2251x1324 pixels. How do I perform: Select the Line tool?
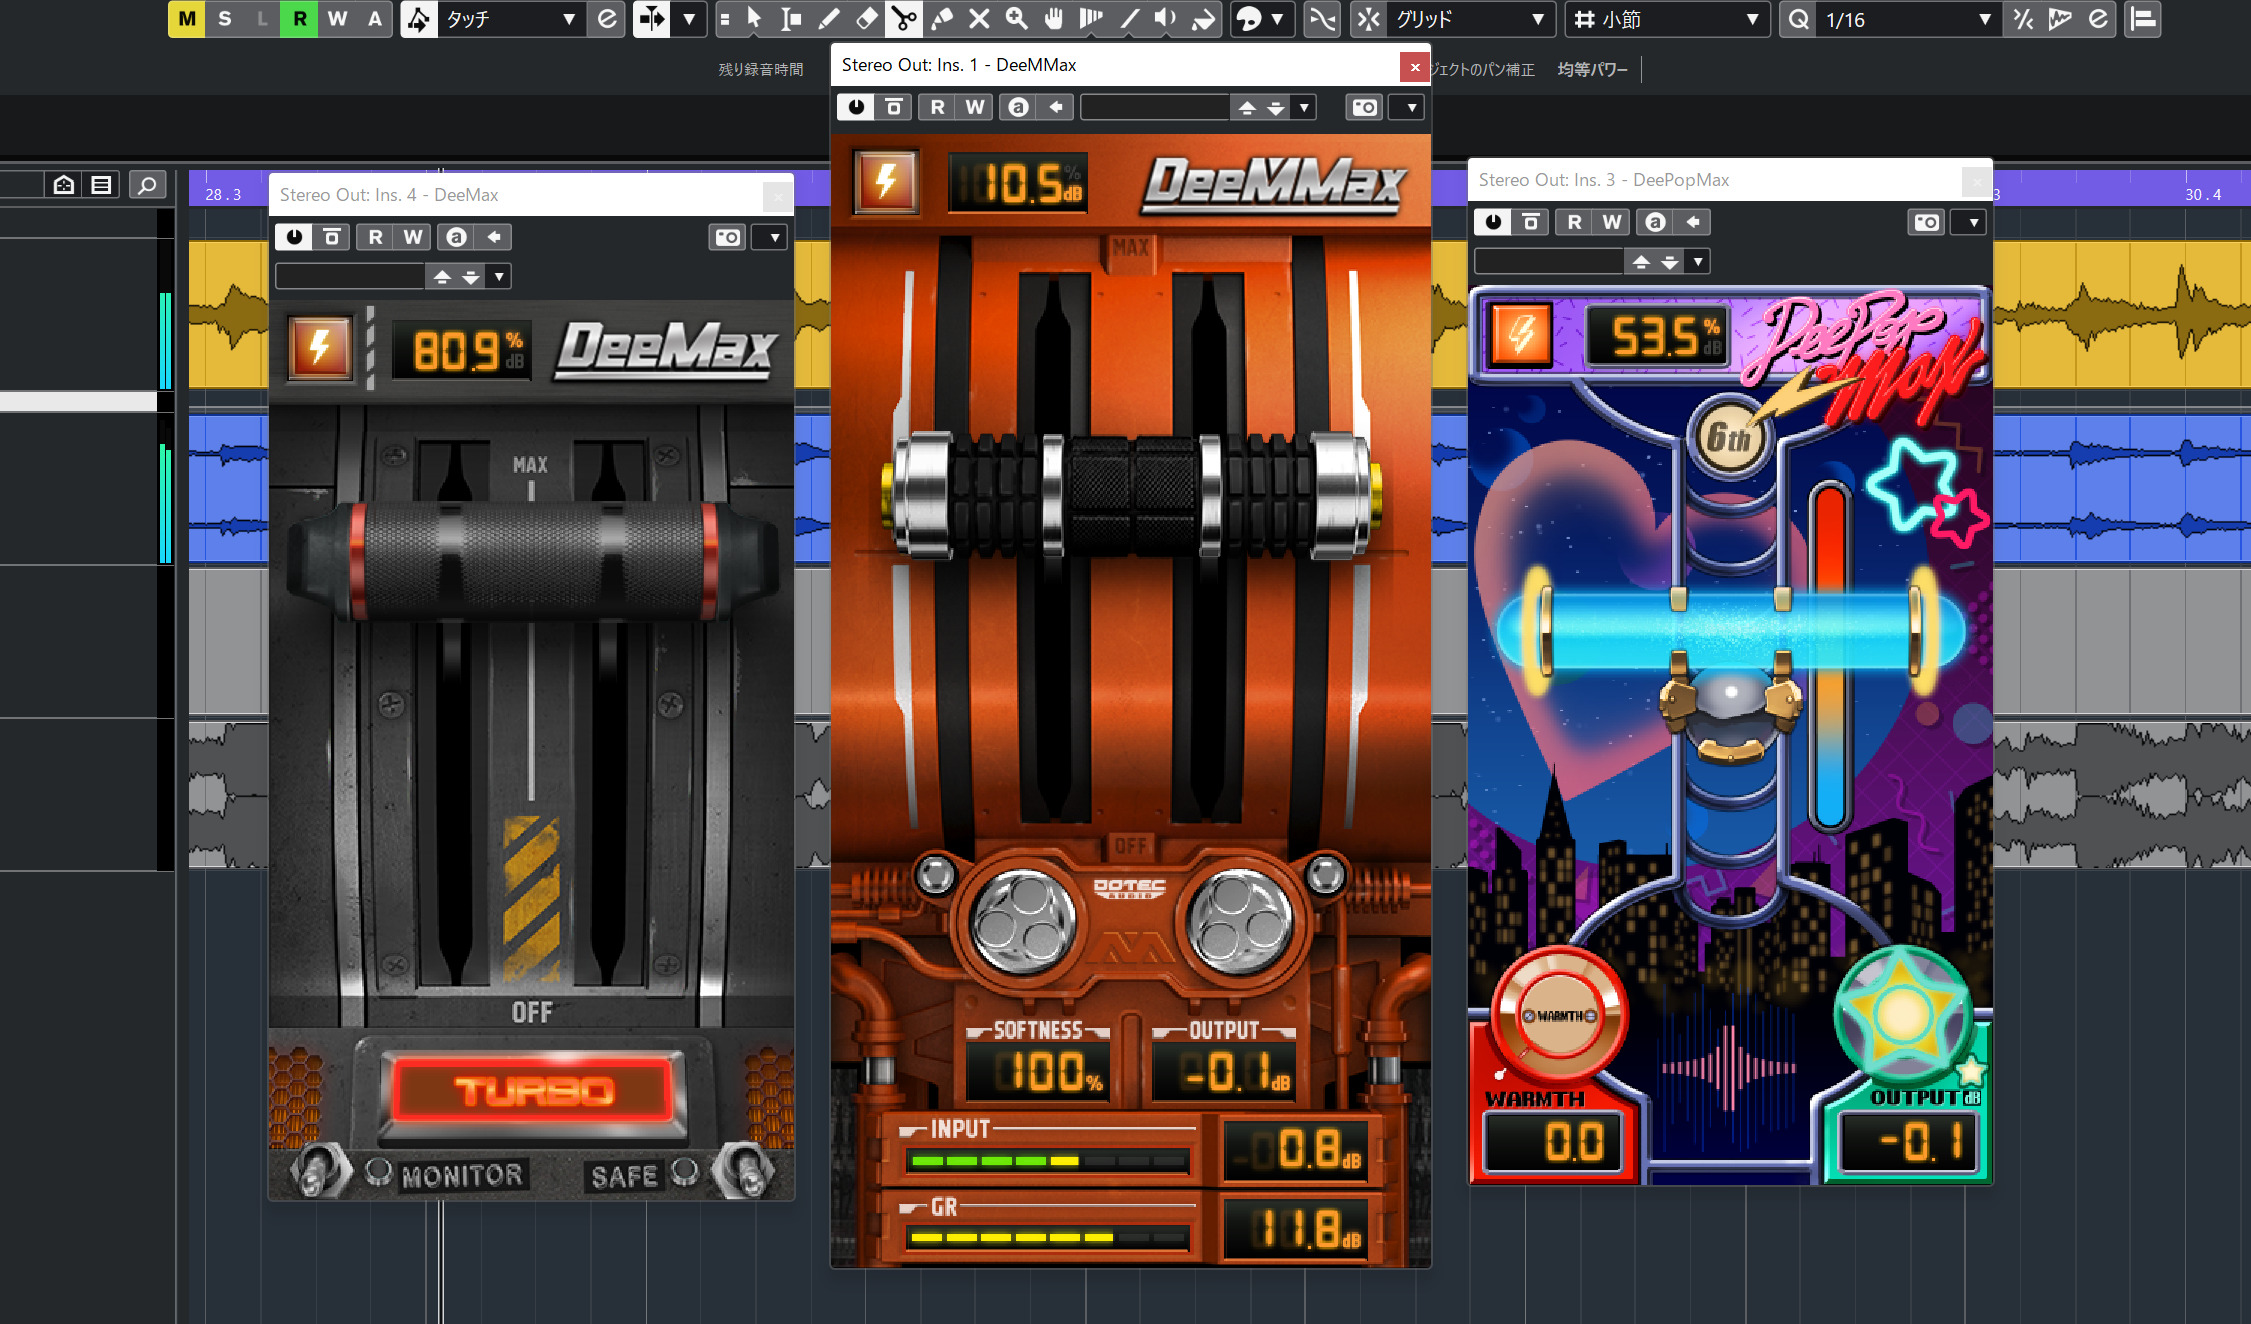(x=1129, y=19)
